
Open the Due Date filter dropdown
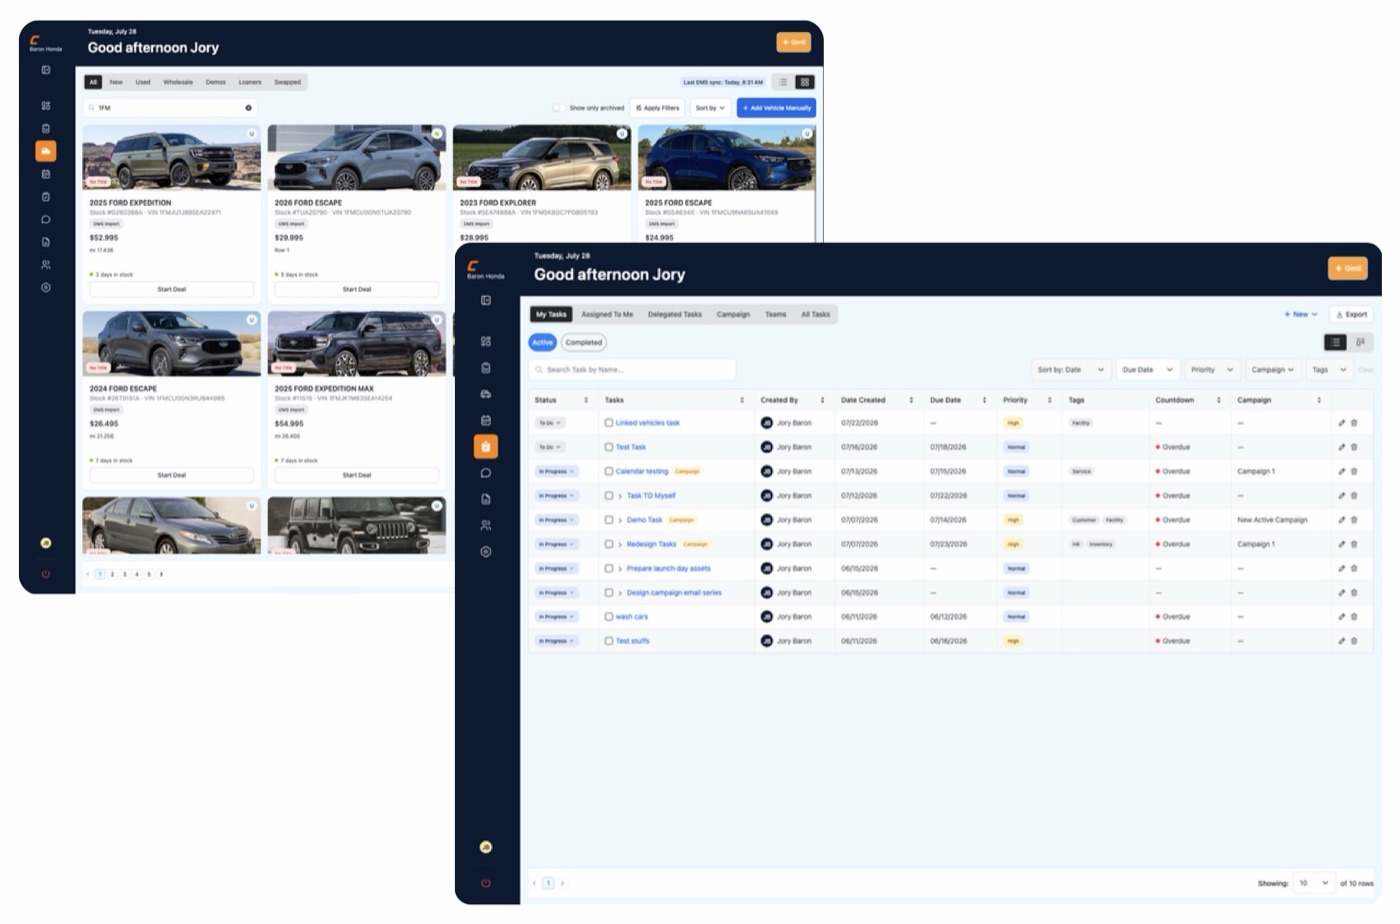[1147, 370]
